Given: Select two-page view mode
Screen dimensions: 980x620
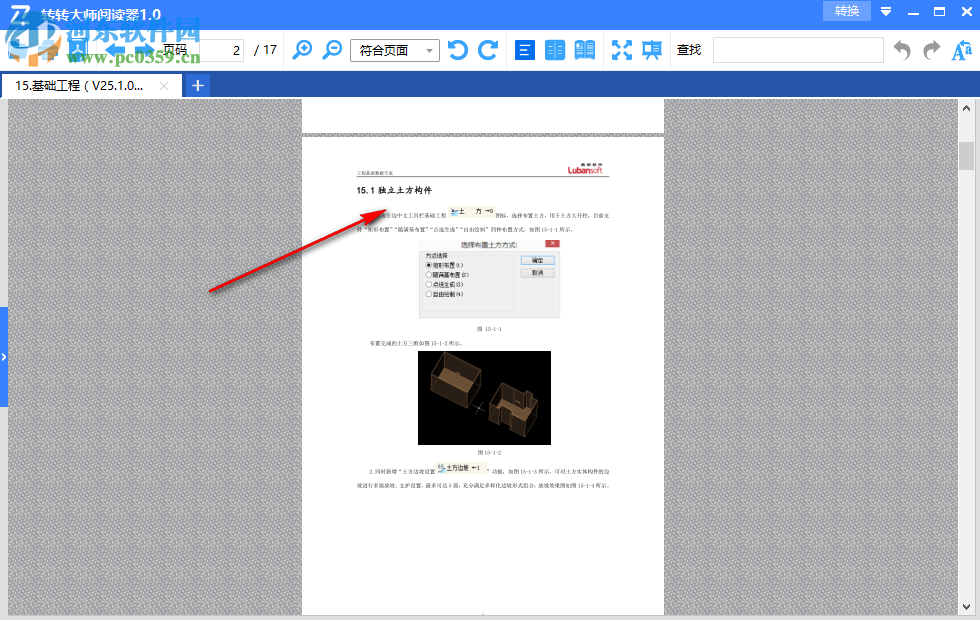Looking at the screenshot, I should point(554,50).
